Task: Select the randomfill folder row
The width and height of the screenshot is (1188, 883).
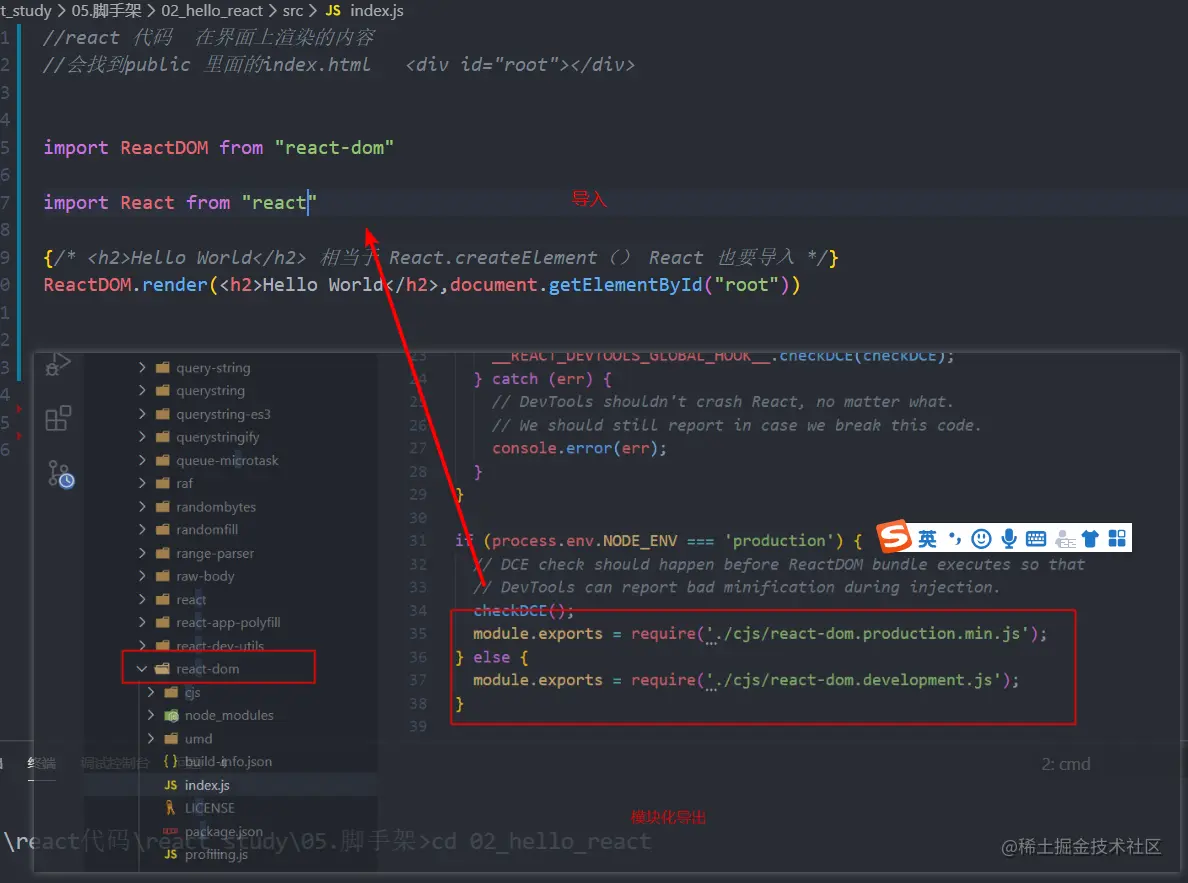Action: click(230, 529)
